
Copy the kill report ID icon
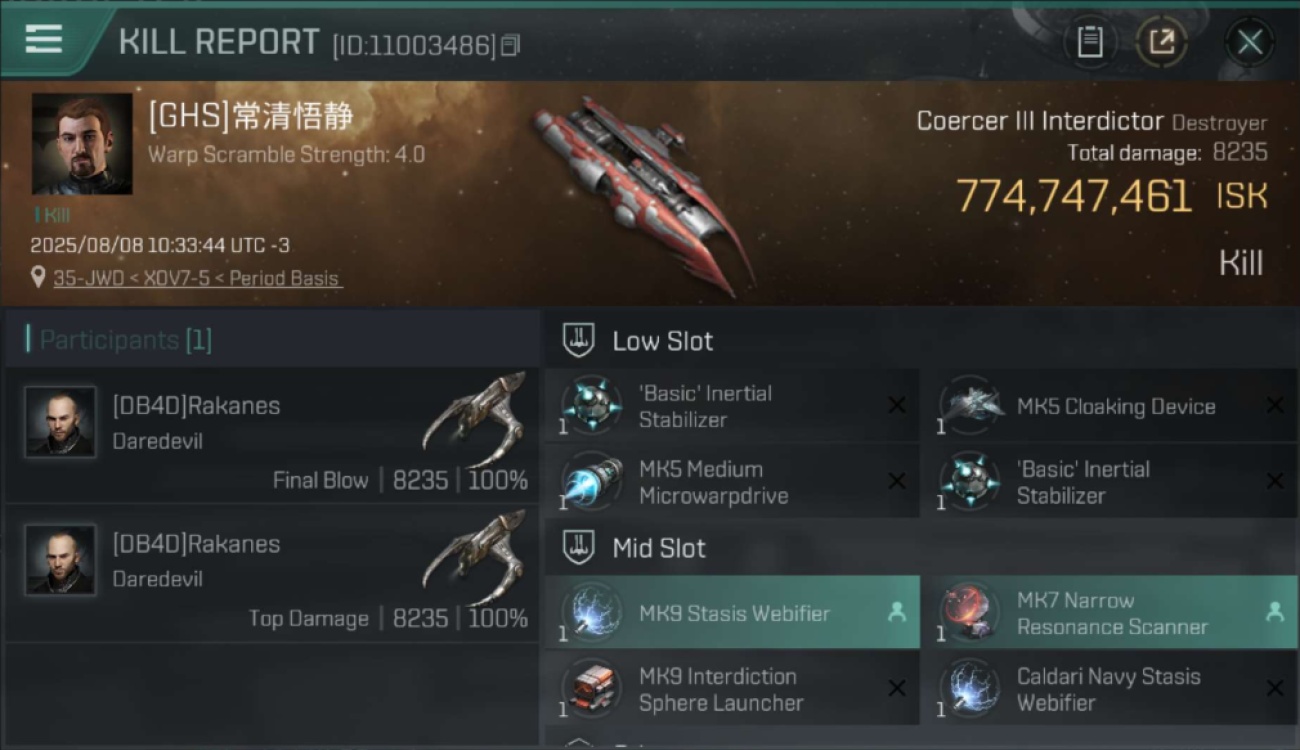click(511, 46)
